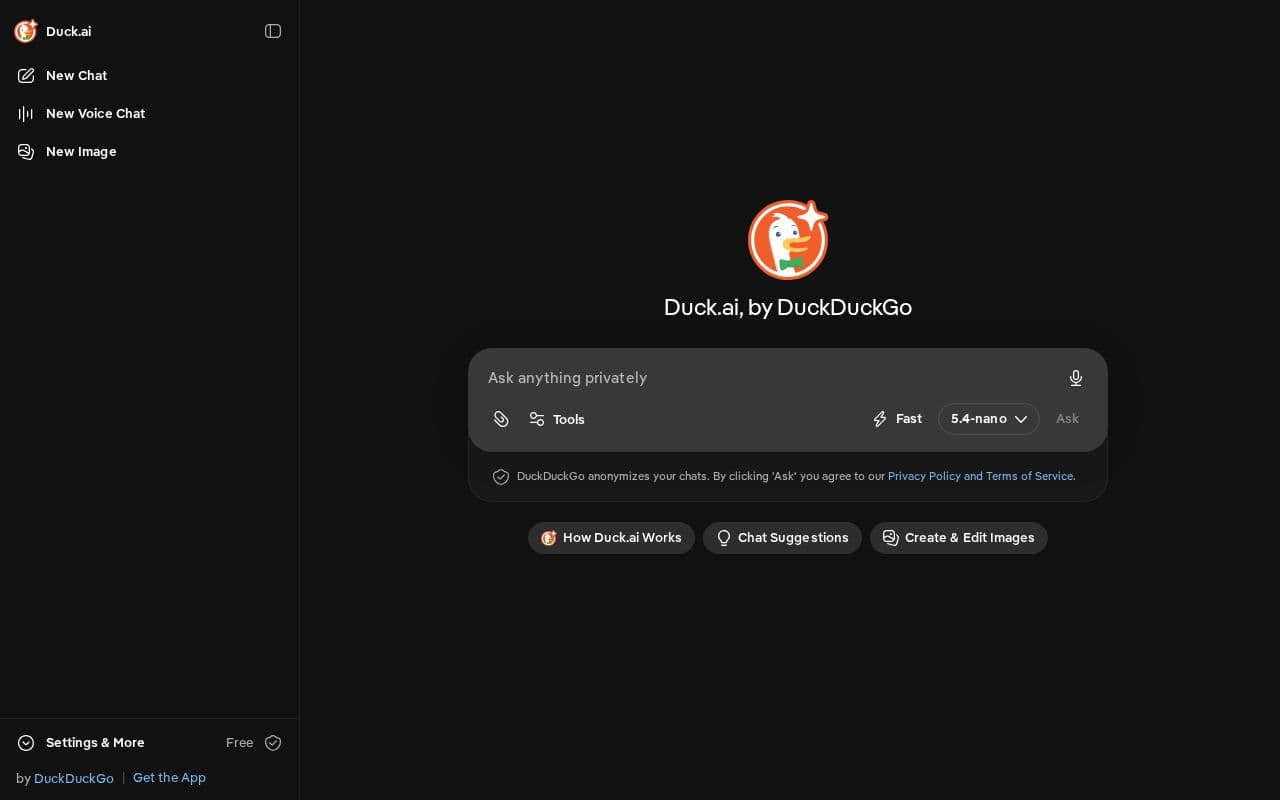Open New Voice Chat
1280x800 pixels.
coord(150,114)
